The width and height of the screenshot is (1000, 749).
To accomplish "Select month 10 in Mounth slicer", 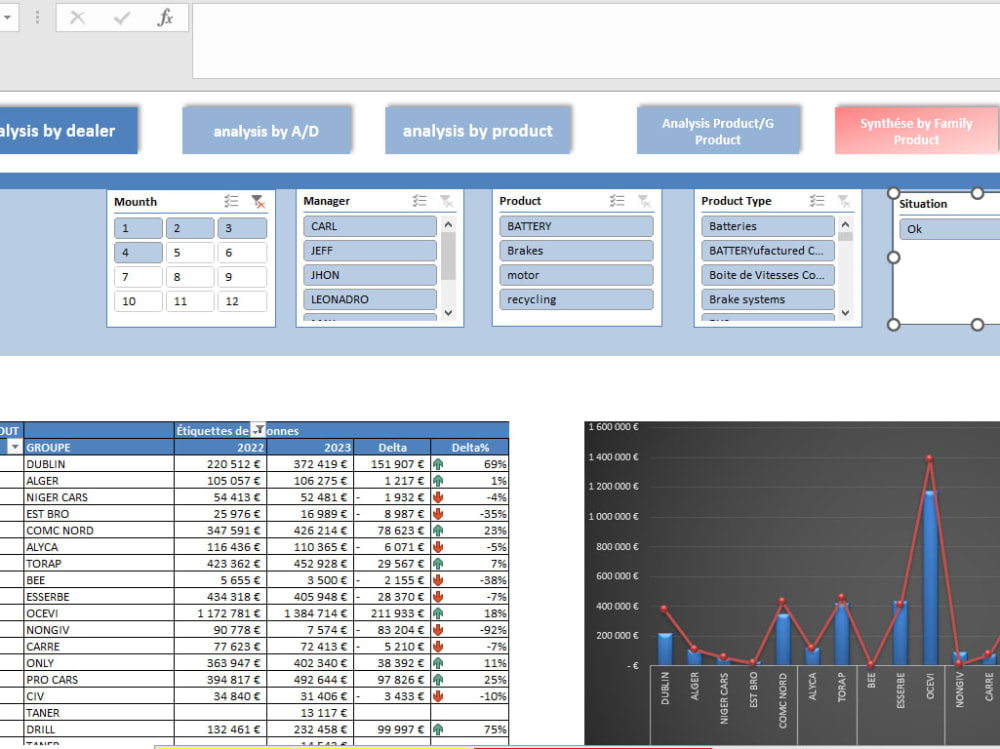I will [138, 300].
